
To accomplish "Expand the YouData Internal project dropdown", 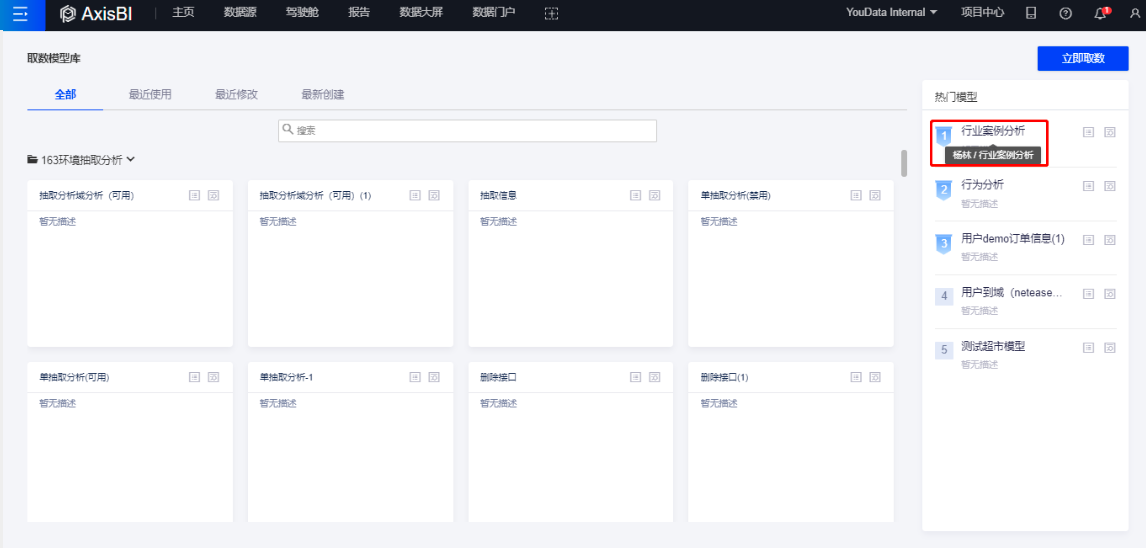I will [x=891, y=12].
